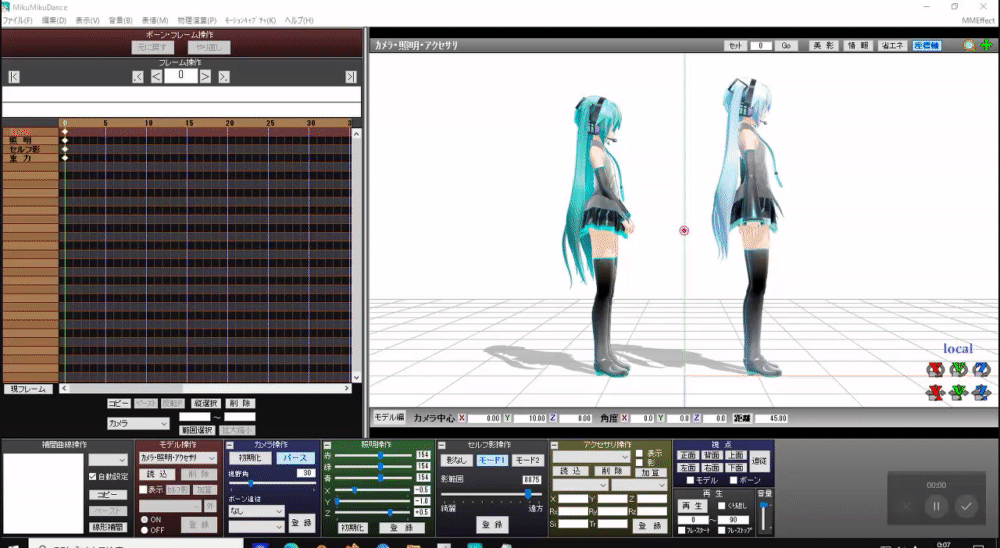Screen dimensions: 1000x548
Task: Click the 正面 front view button
Action: [x=688, y=455]
